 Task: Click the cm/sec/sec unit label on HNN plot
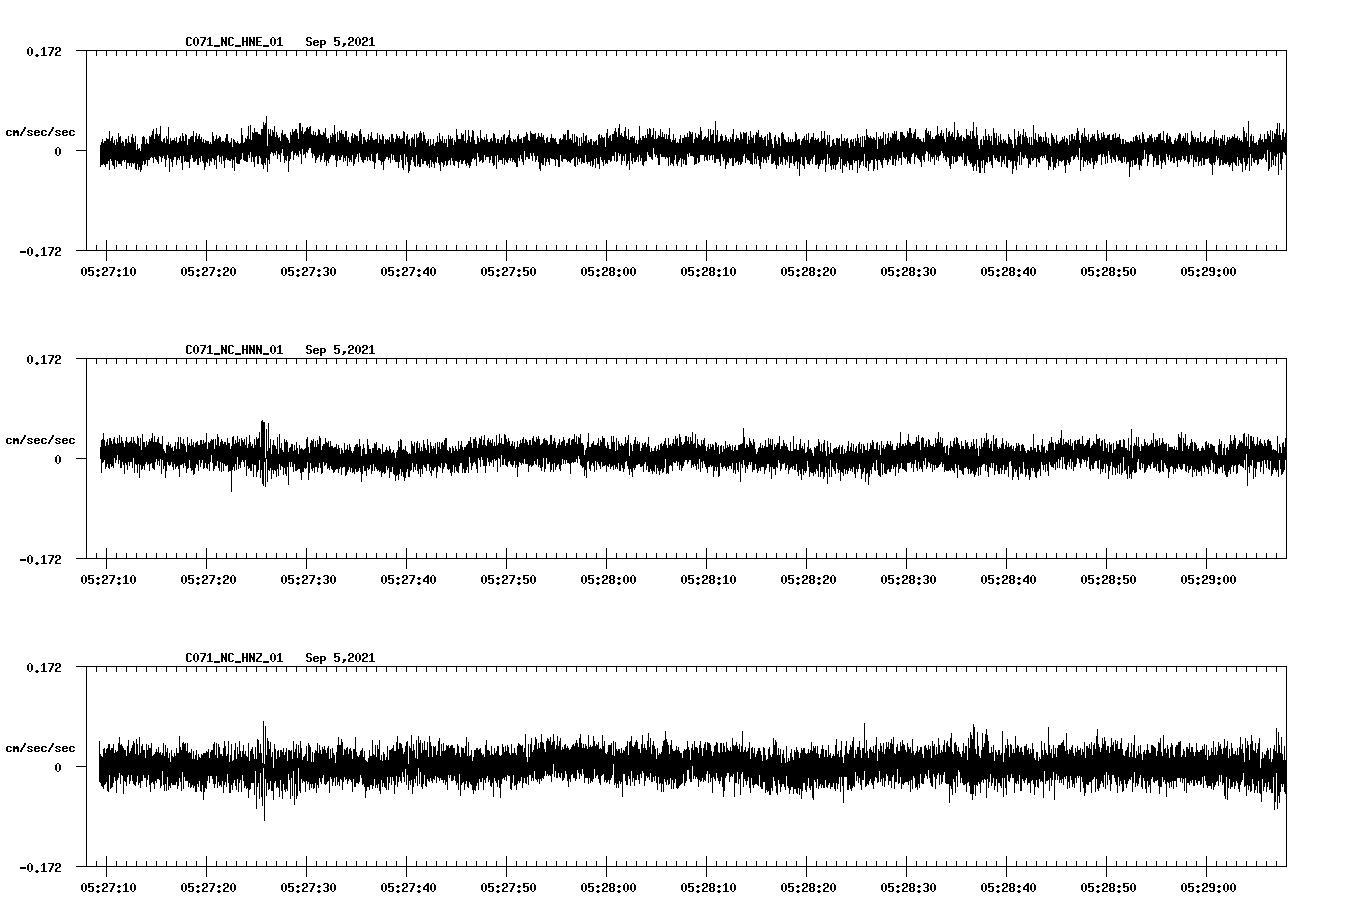click(x=40, y=440)
